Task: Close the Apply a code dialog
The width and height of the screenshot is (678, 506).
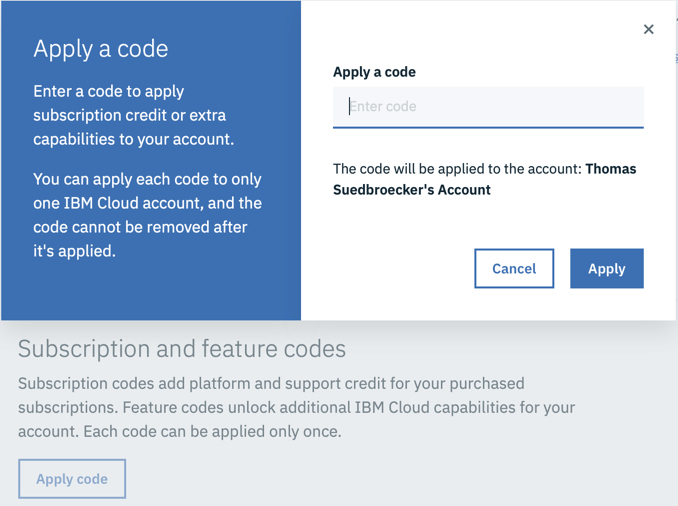Action: pyautogui.click(x=648, y=29)
